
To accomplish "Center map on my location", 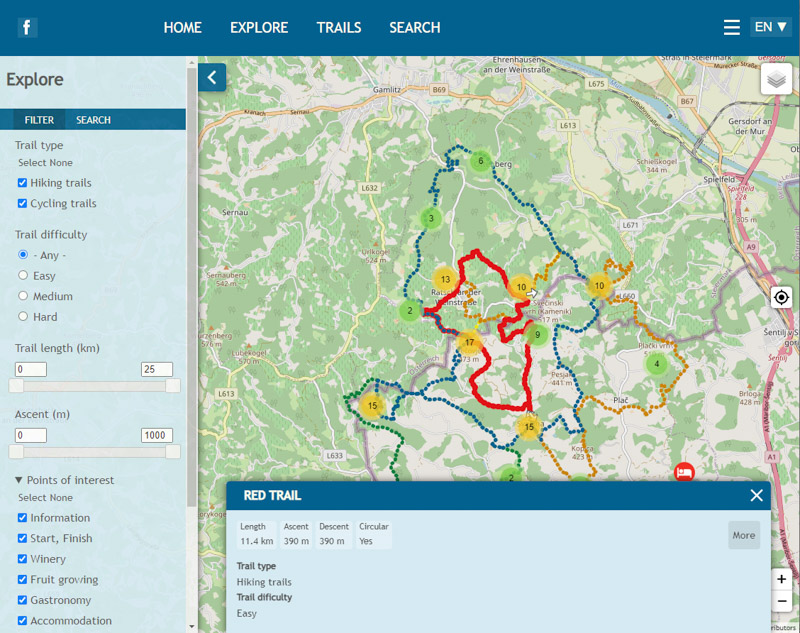I will (781, 298).
